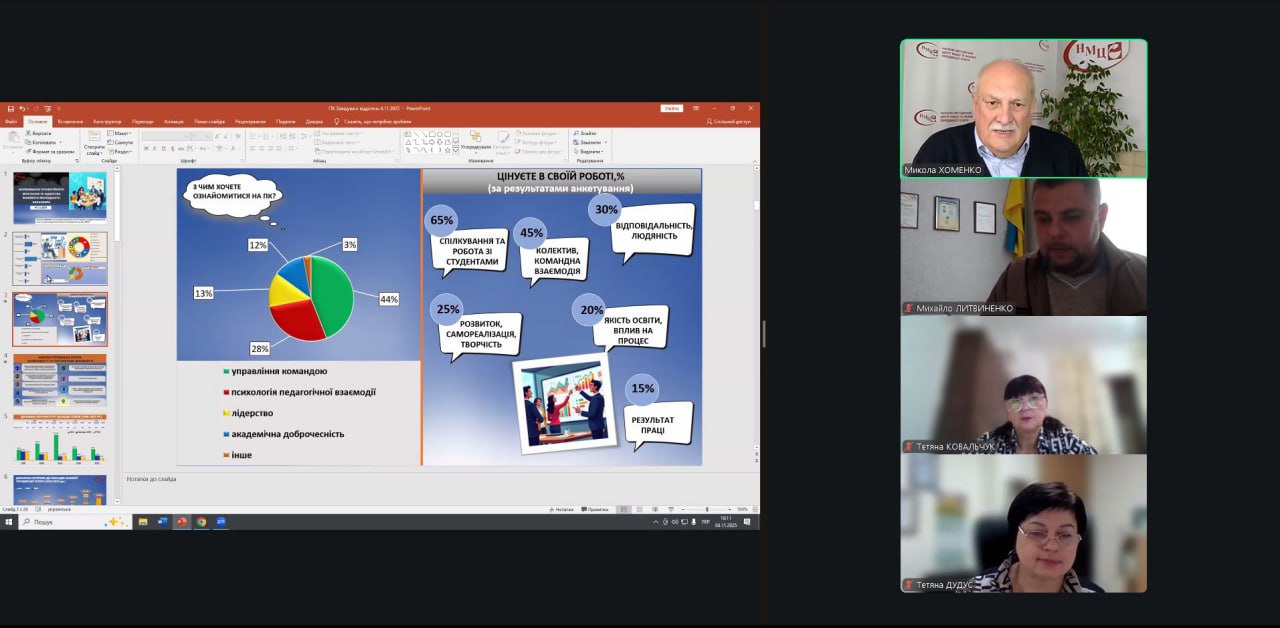Open the File (Файл) menu tab
1280x628 pixels.
pos(11,121)
